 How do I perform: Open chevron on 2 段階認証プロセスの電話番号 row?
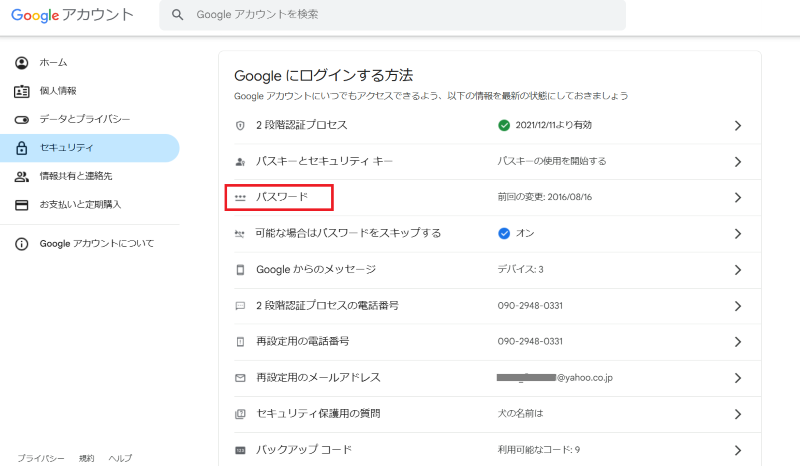pos(738,306)
